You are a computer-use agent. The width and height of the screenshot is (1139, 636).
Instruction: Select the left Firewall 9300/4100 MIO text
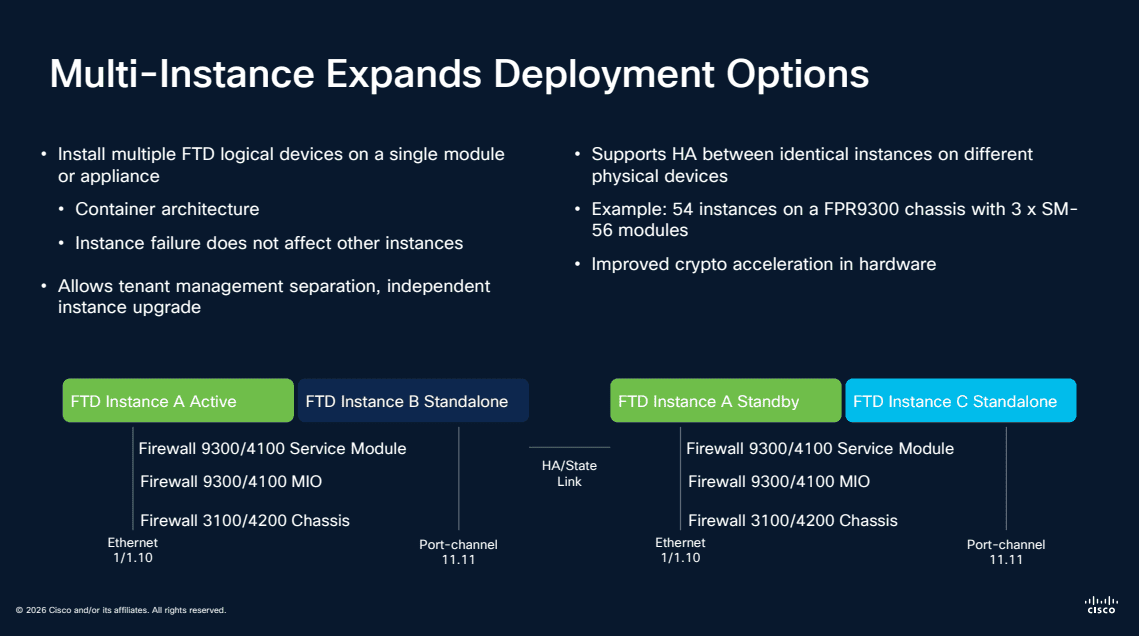coord(231,482)
